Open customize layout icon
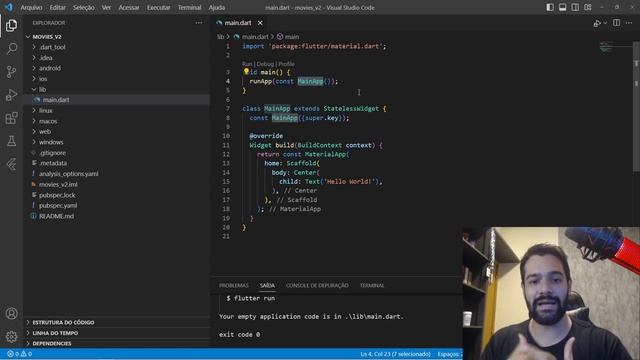Image resolution: width=640 pixels, height=360 pixels. pos(588,7)
